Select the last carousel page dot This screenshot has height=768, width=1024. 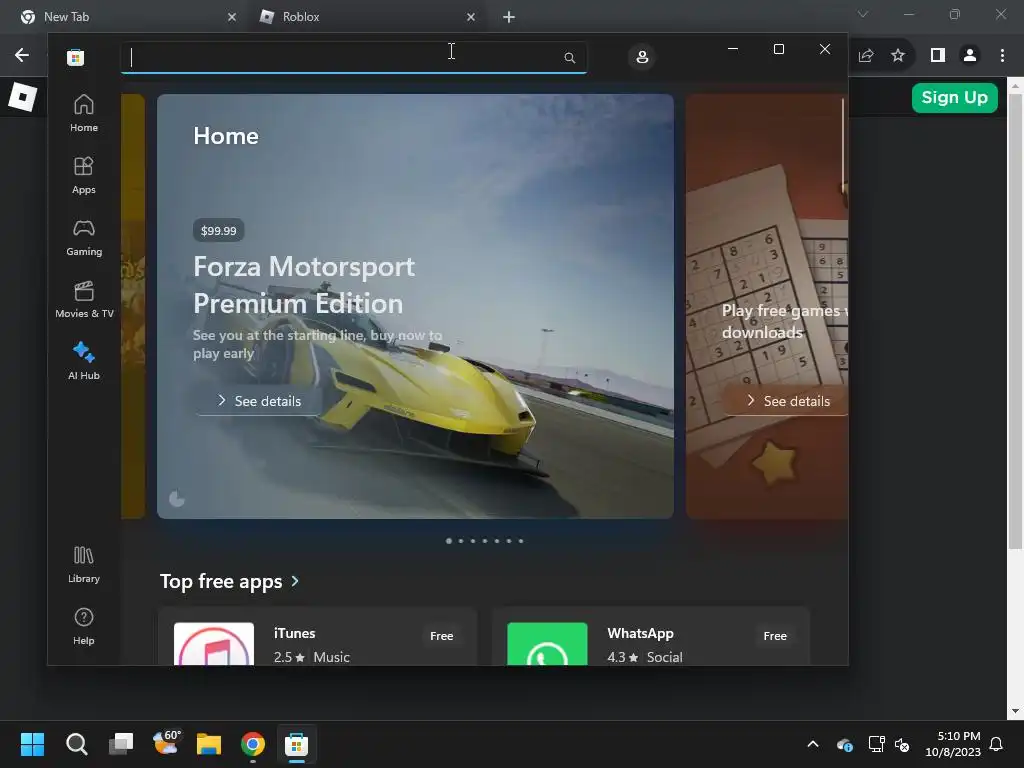[520, 541]
